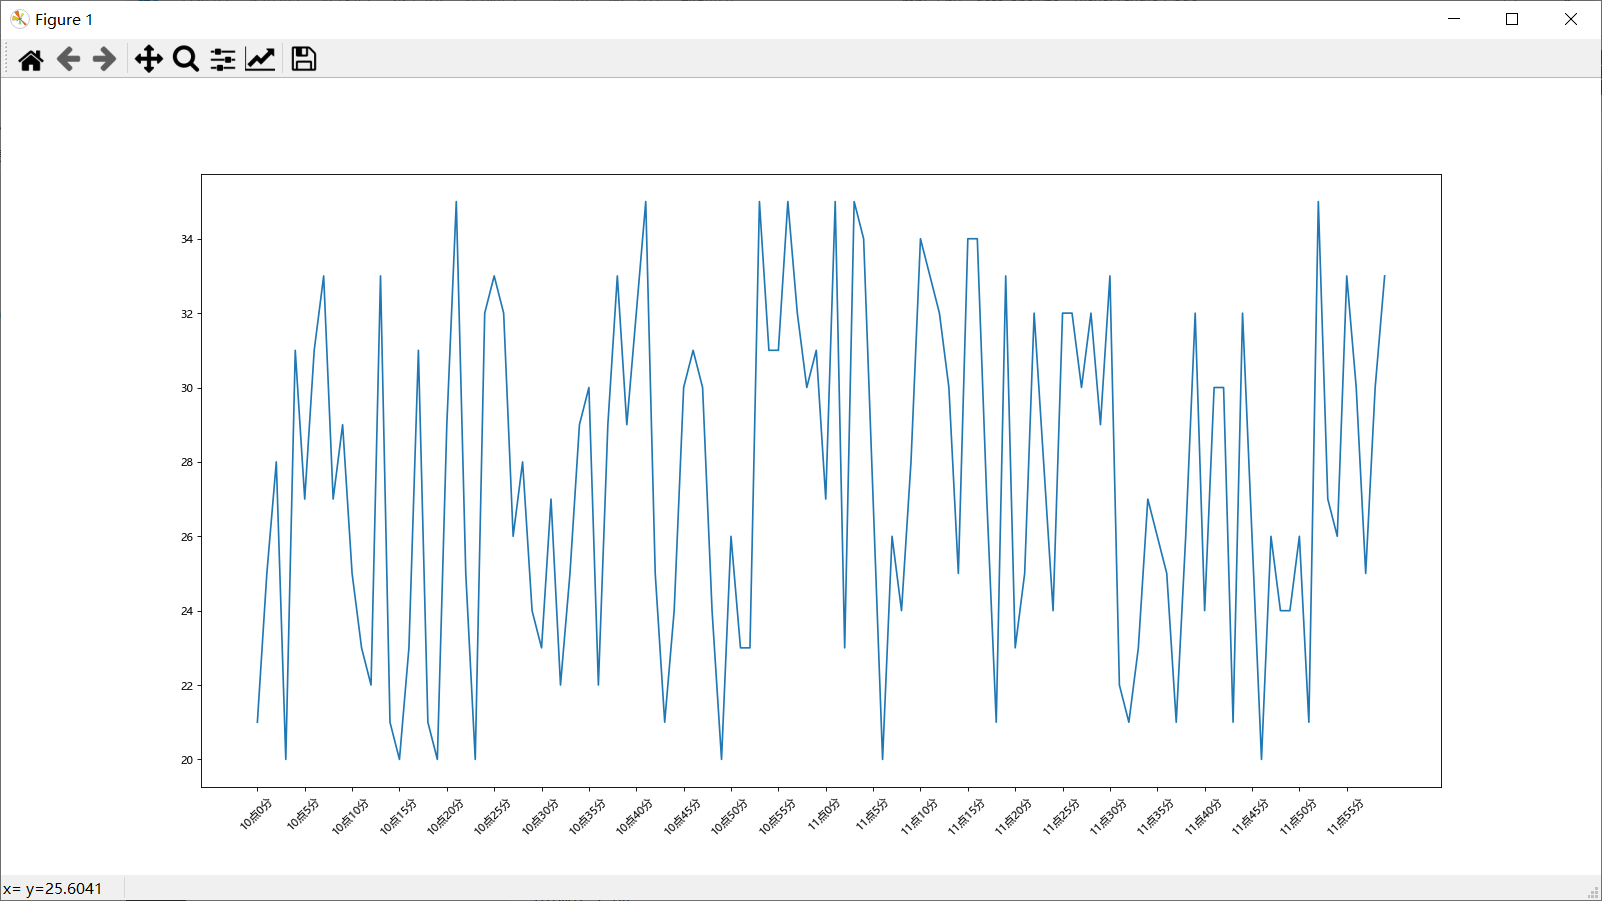Screen dimensions: 1602x901
Task: Click the x-axis label 10点0分
Action: point(256,814)
